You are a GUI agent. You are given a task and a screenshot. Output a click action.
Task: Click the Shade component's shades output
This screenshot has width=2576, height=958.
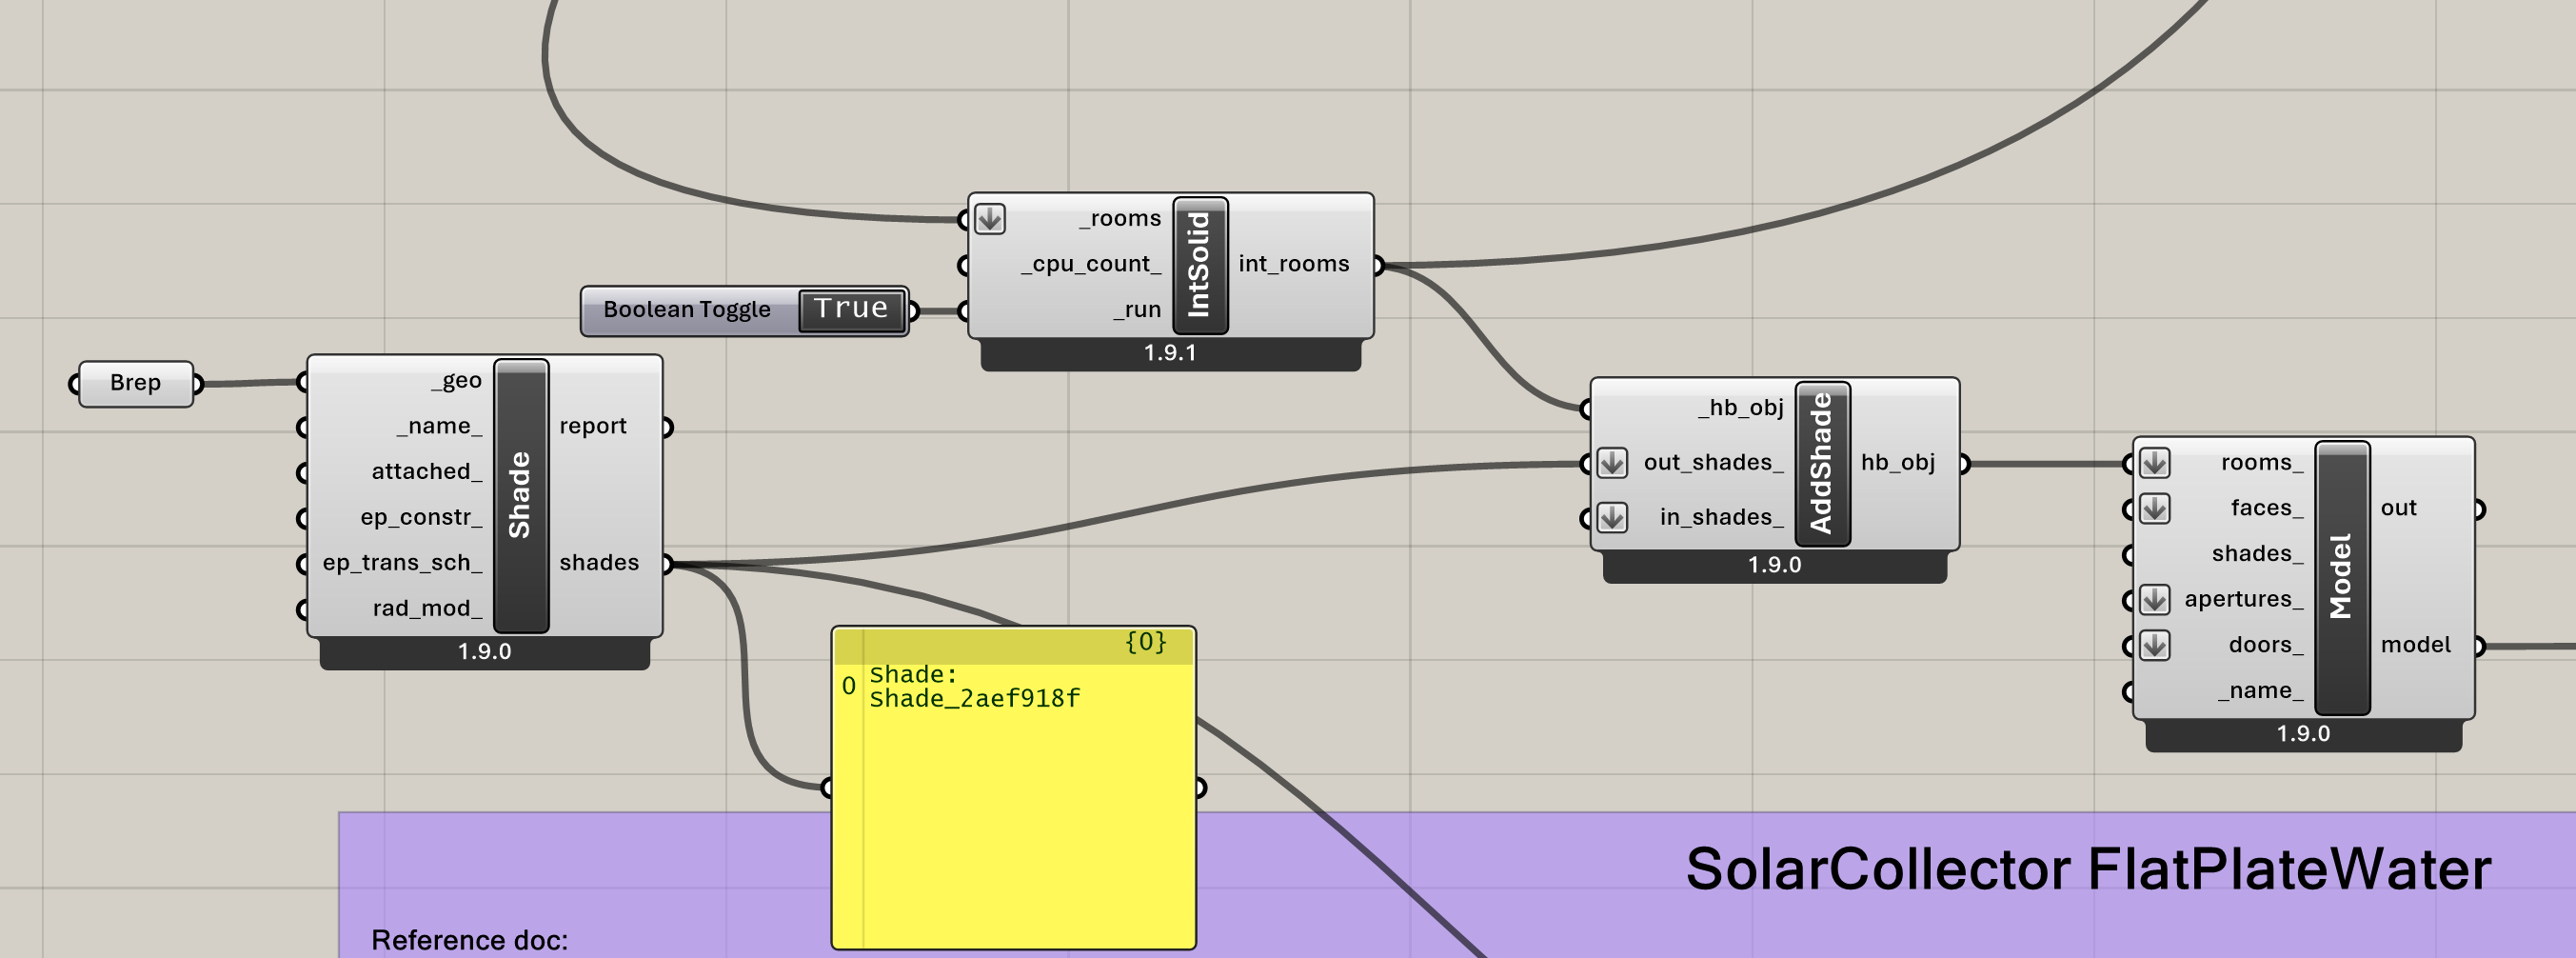point(599,563)
